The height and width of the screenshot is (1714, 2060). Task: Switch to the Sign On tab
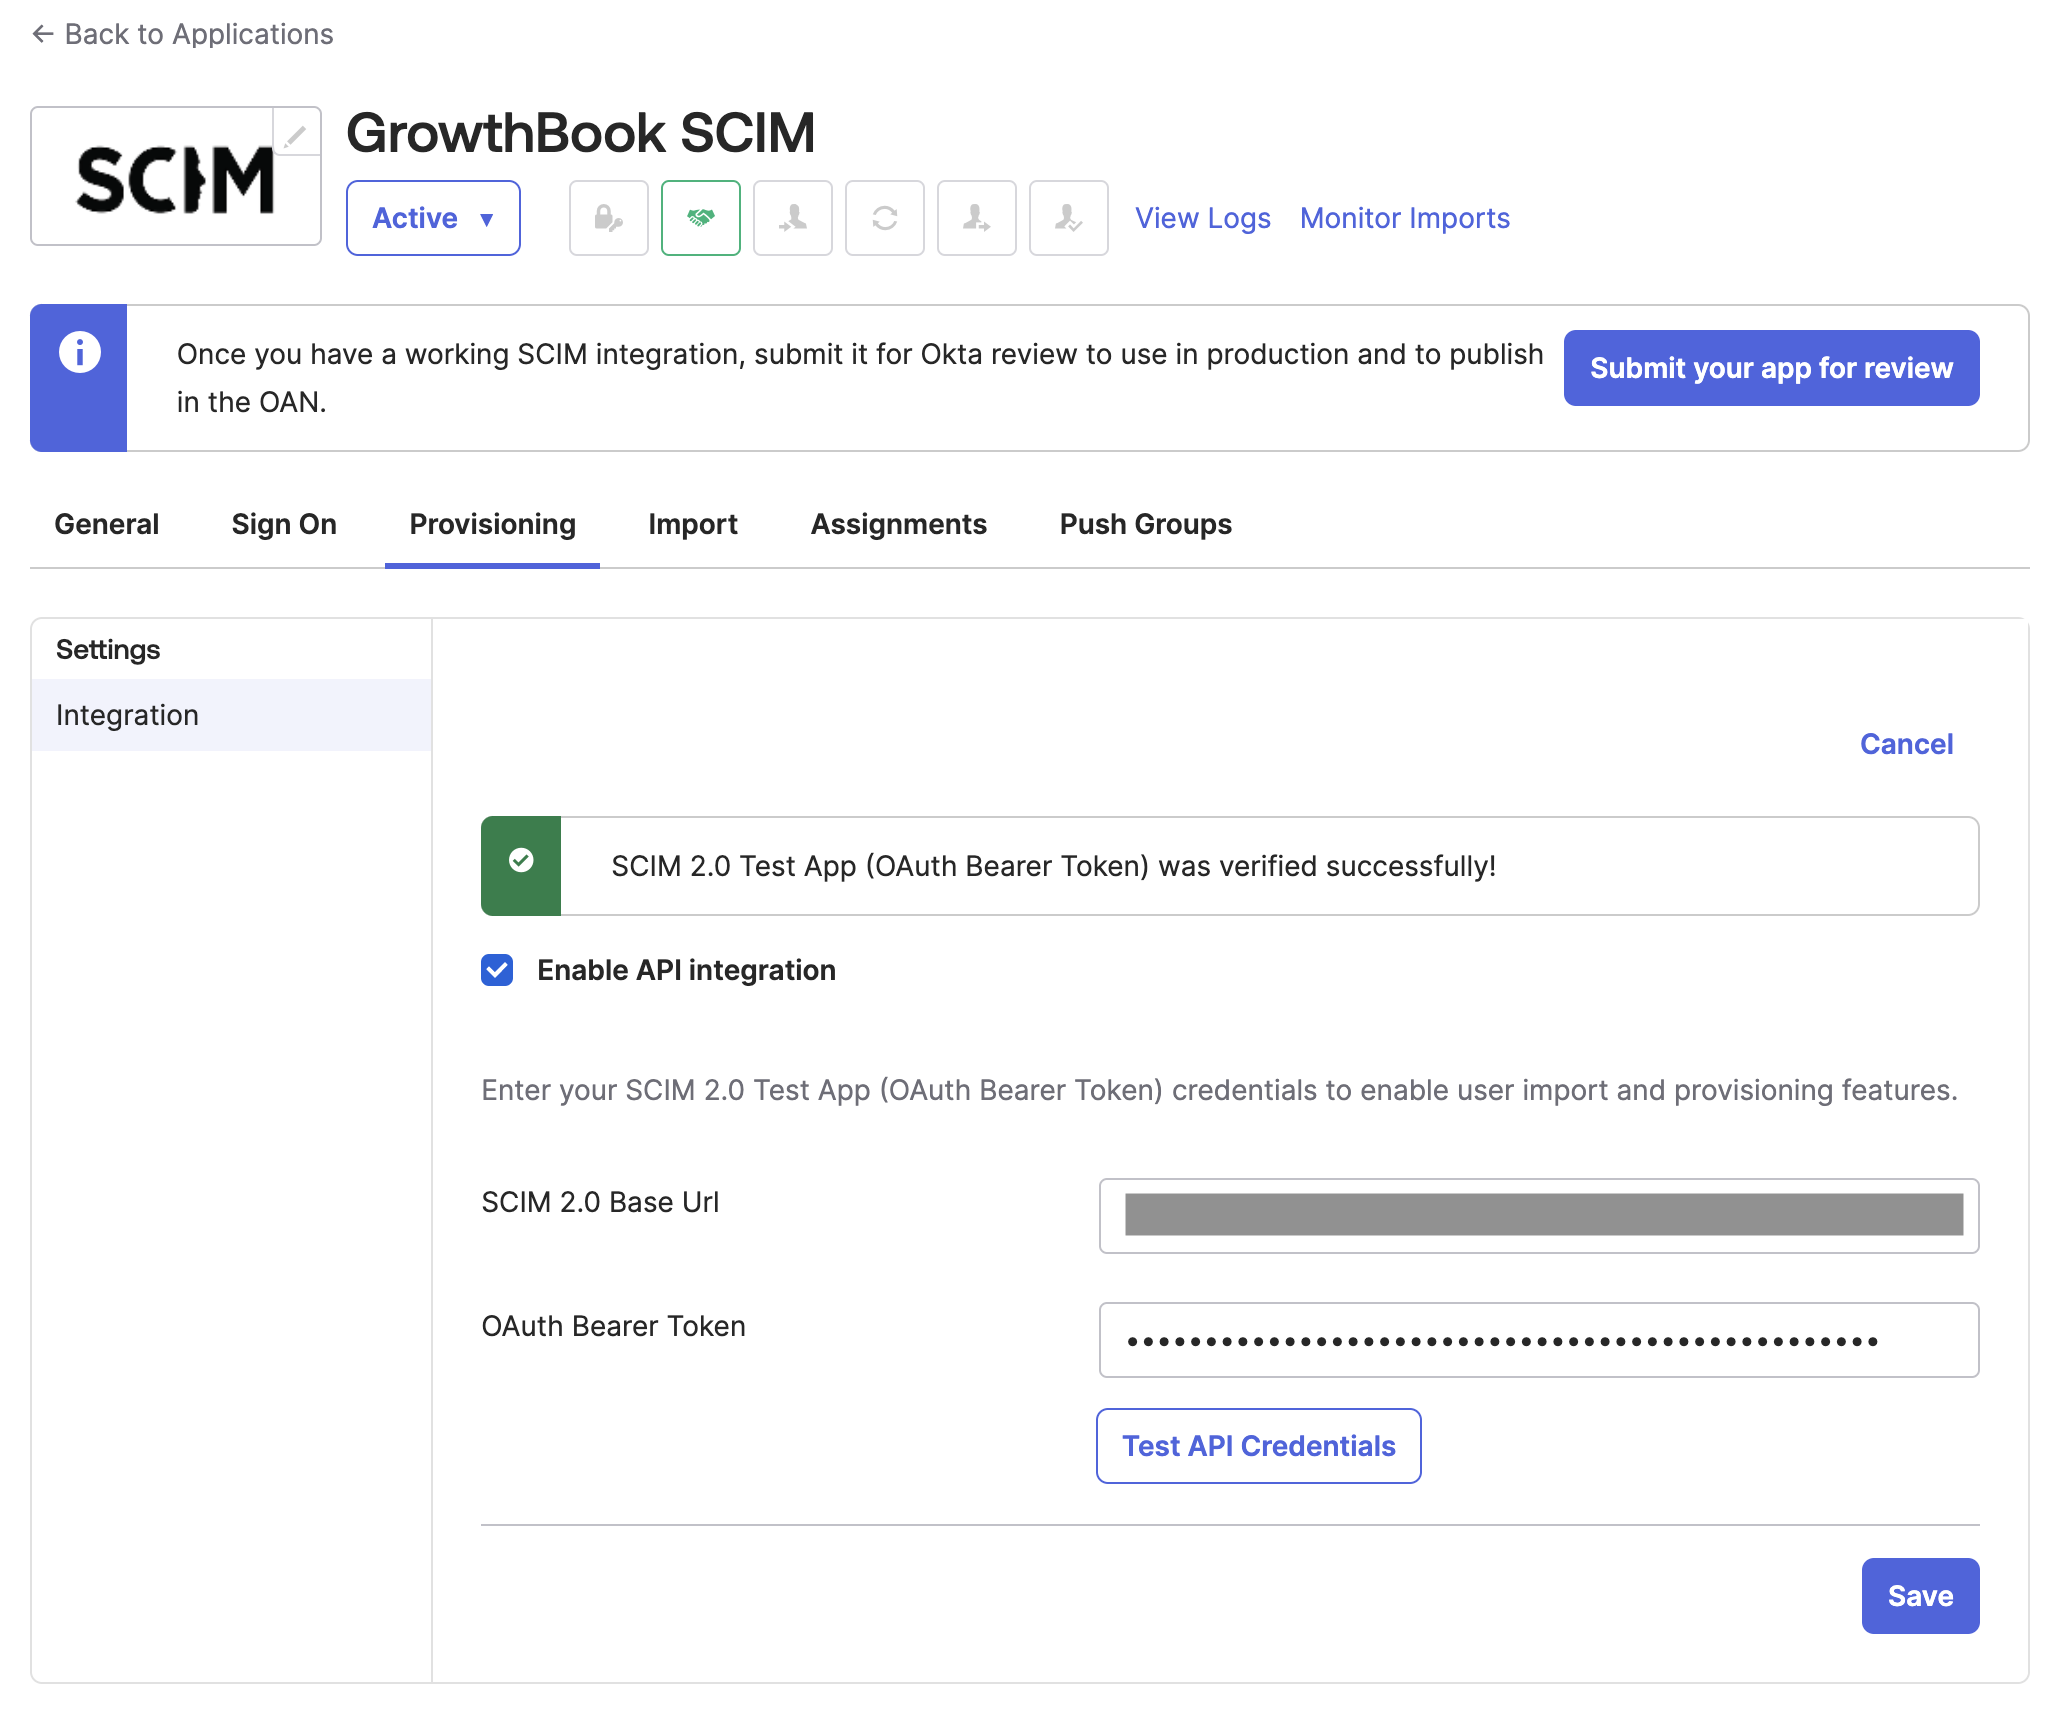(284, 524)
